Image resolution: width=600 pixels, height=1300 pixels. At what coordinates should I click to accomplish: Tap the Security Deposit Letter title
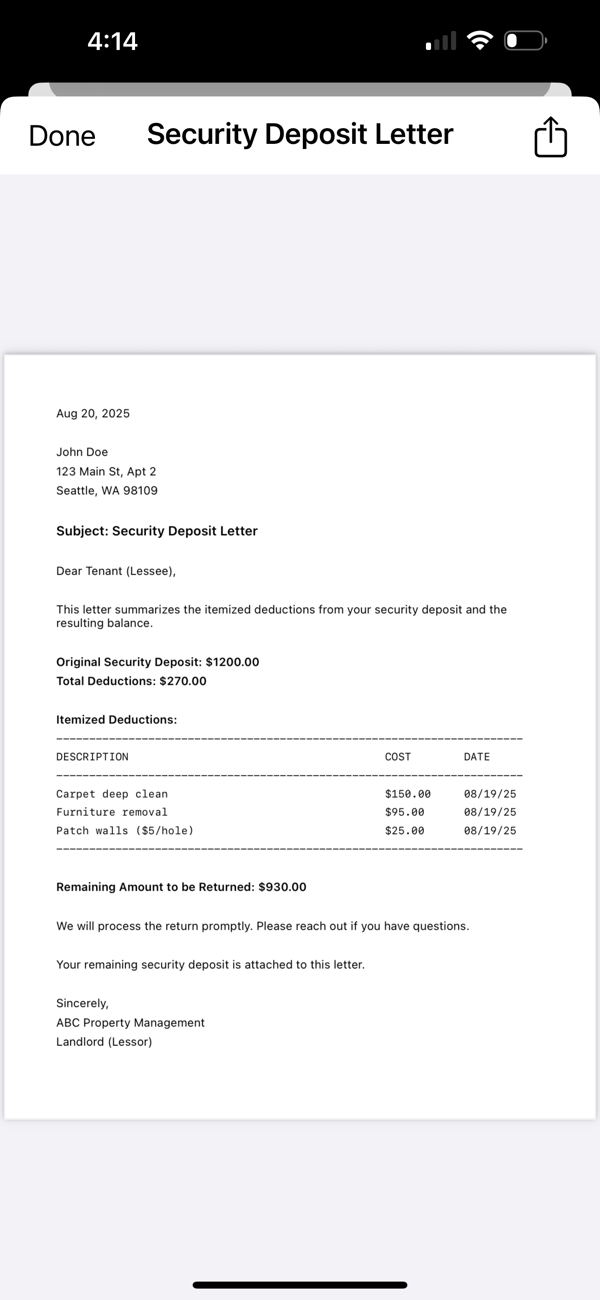click(299, 134)
